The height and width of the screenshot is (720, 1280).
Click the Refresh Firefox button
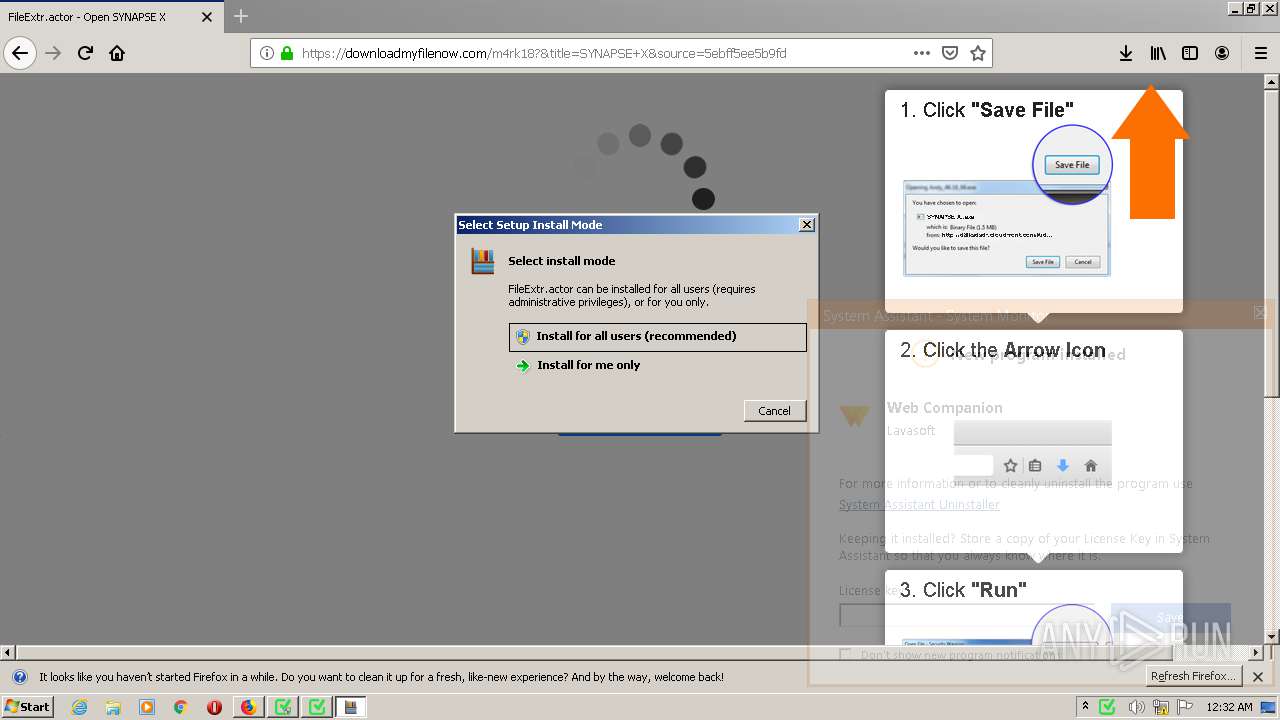click(x=1194, y=676)
